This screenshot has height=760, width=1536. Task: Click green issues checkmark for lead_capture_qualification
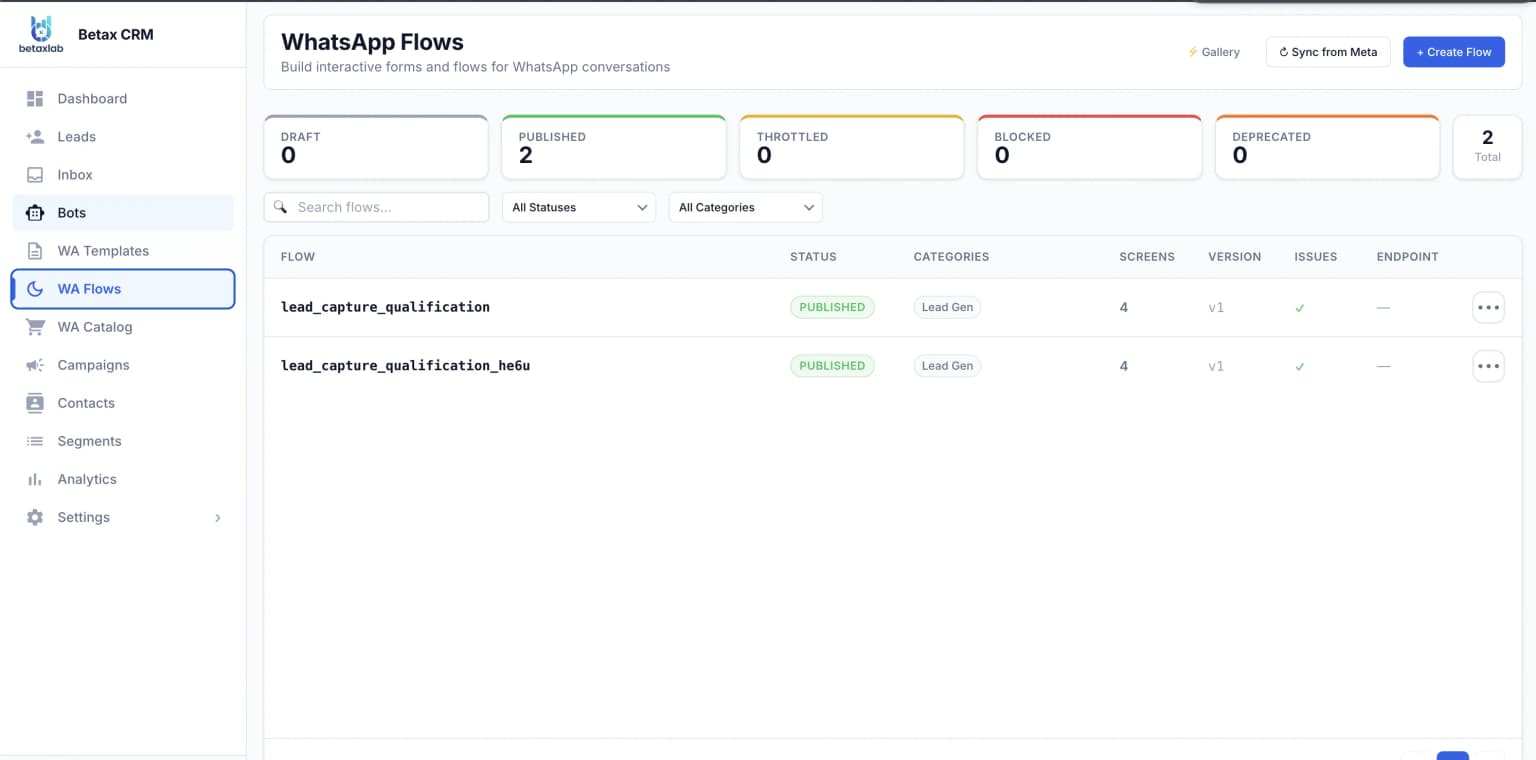click(1300, 308)
